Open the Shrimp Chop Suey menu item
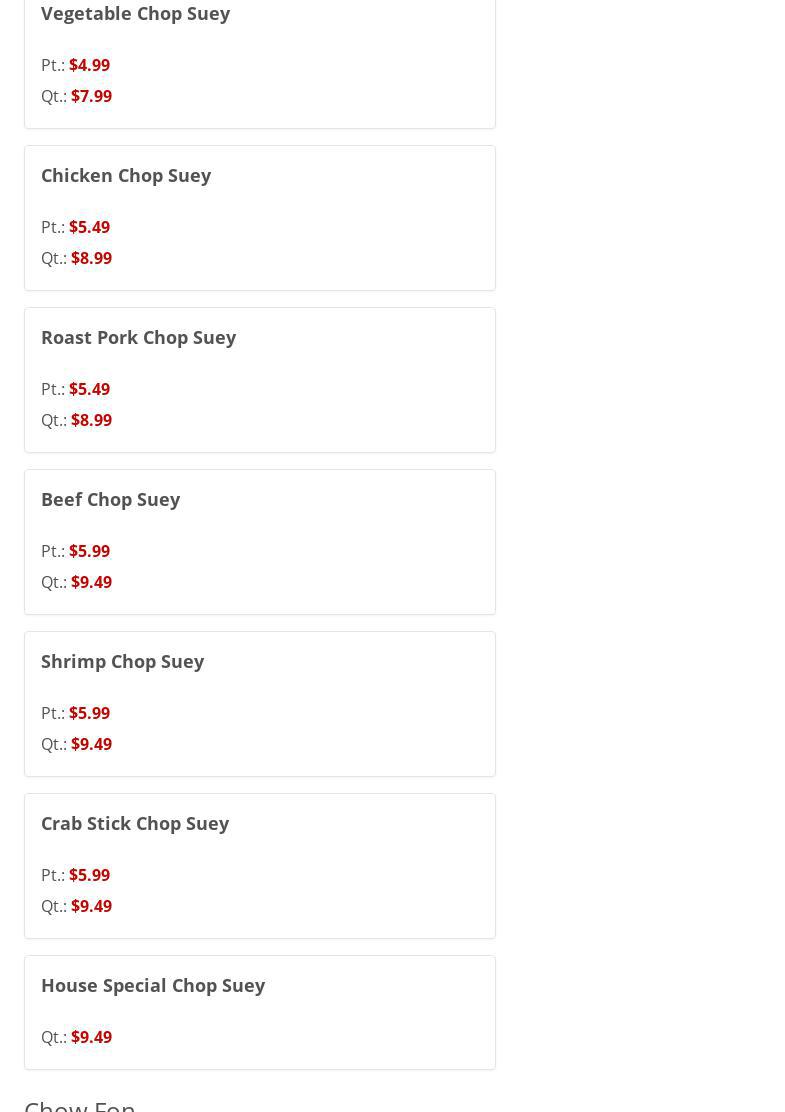Viewport: 785px width, 1112px height. click(x=122, y=662)
